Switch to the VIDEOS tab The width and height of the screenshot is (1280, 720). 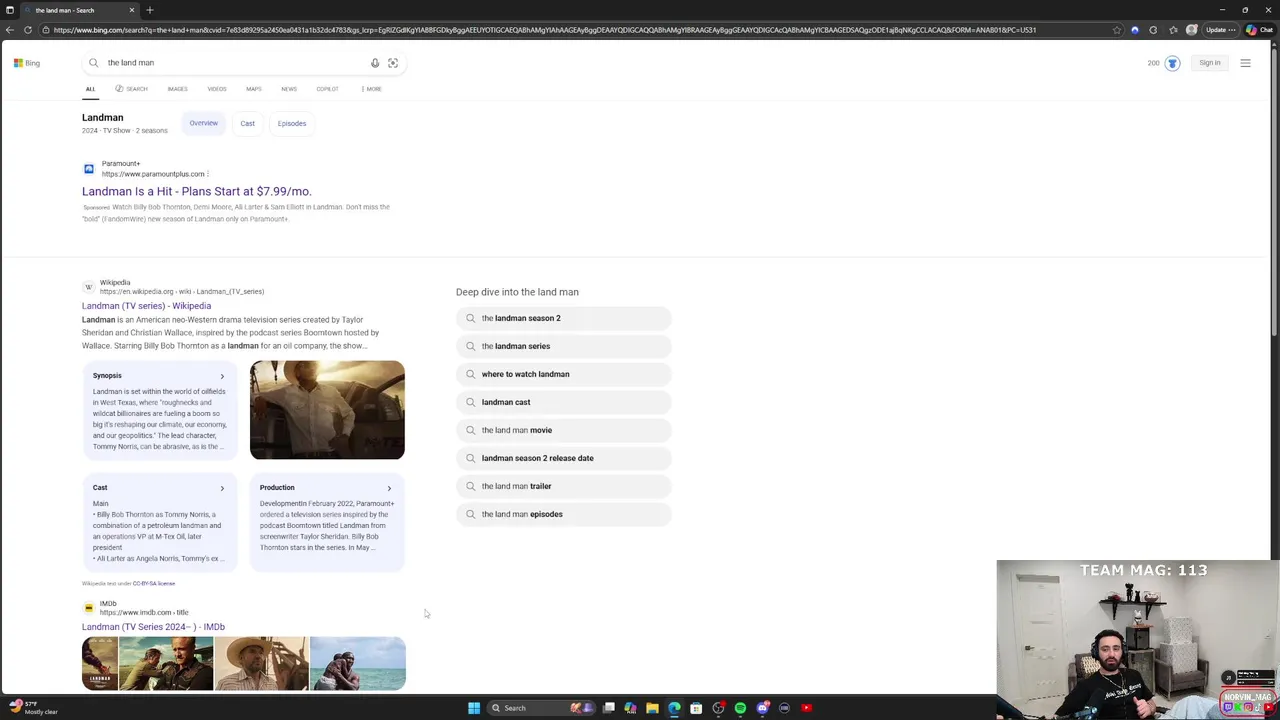pos(217,89)
